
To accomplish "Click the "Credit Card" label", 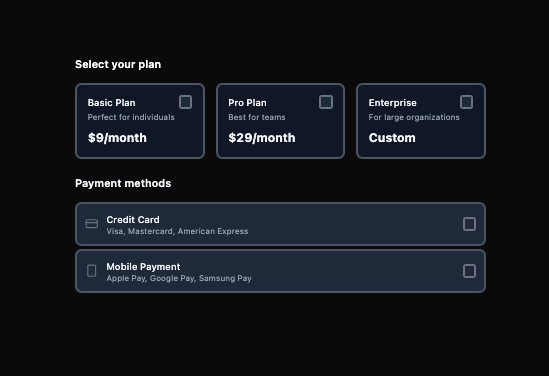I will click(x=133, y=220).
